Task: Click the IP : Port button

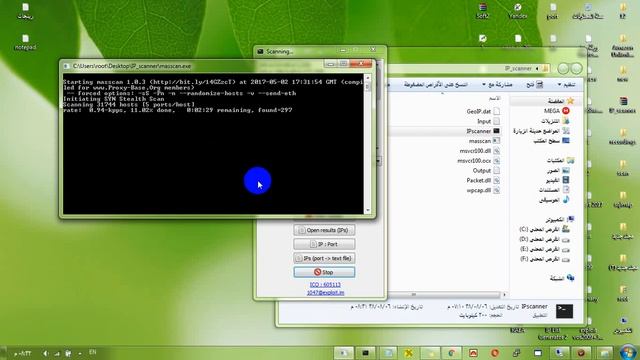Action: [324, 244]
